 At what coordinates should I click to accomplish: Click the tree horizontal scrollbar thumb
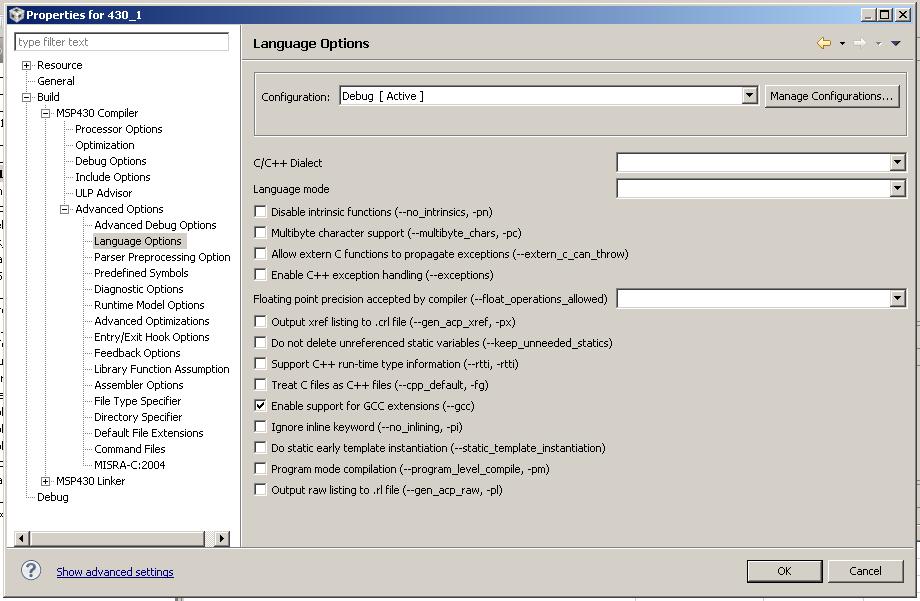[117, 538]
